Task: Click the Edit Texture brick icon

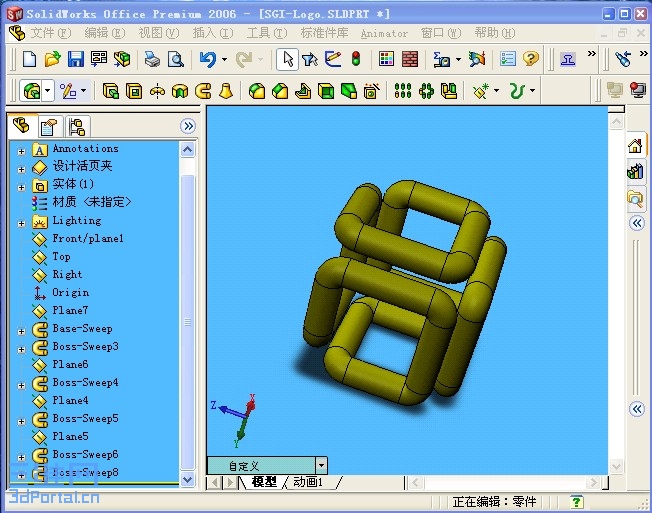Action: [x=410, y=59]
